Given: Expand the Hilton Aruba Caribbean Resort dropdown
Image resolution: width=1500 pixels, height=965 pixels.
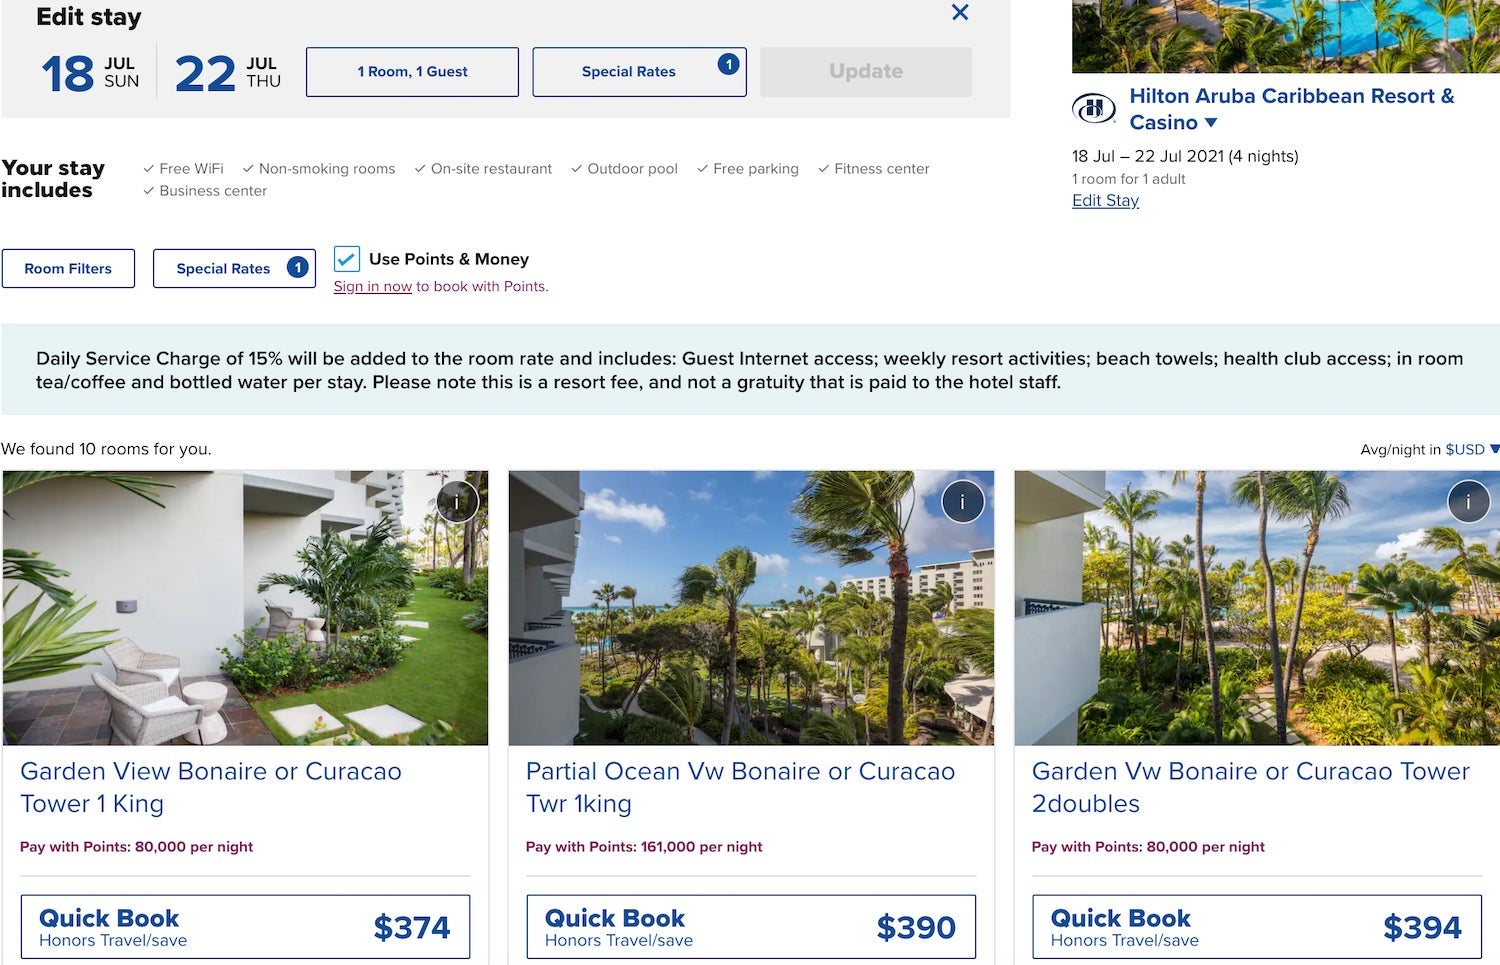Looking at the screenshot, I should coord(1211,123).
